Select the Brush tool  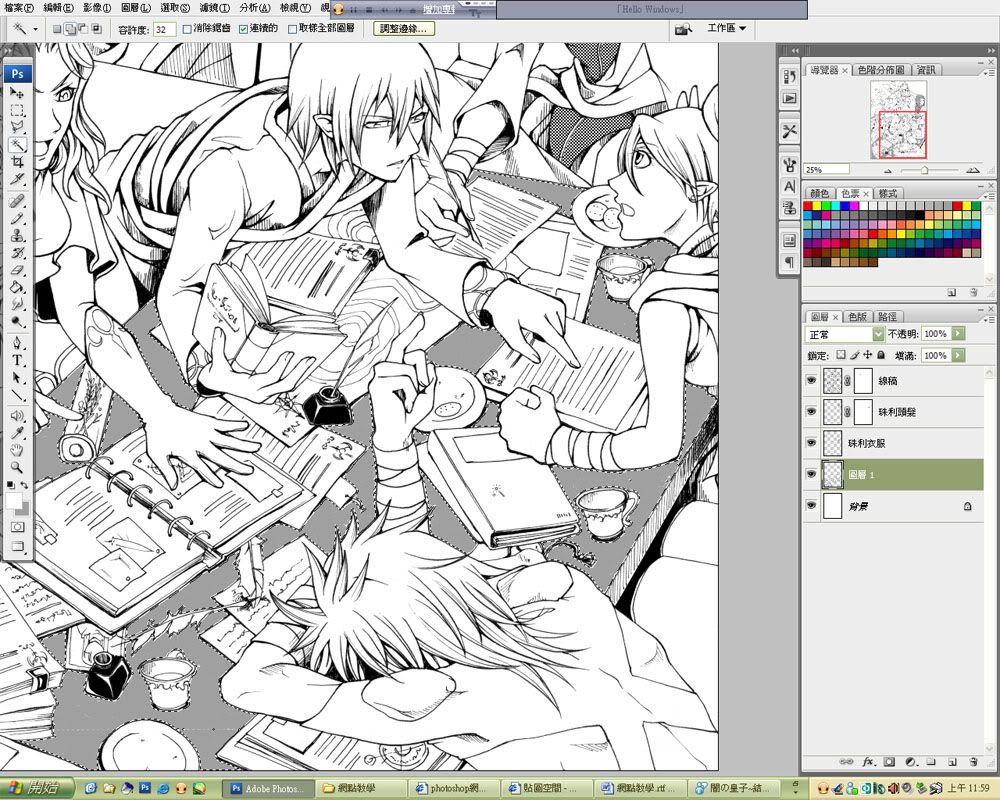(17, 218)
